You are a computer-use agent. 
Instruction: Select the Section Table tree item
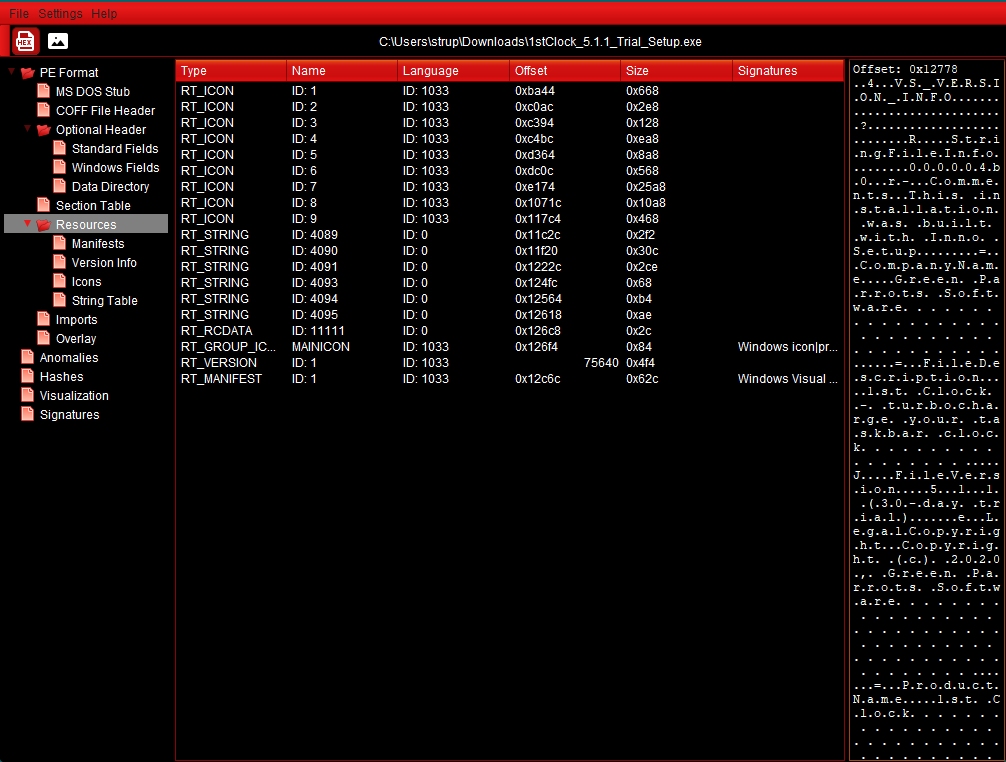point(93,205)
